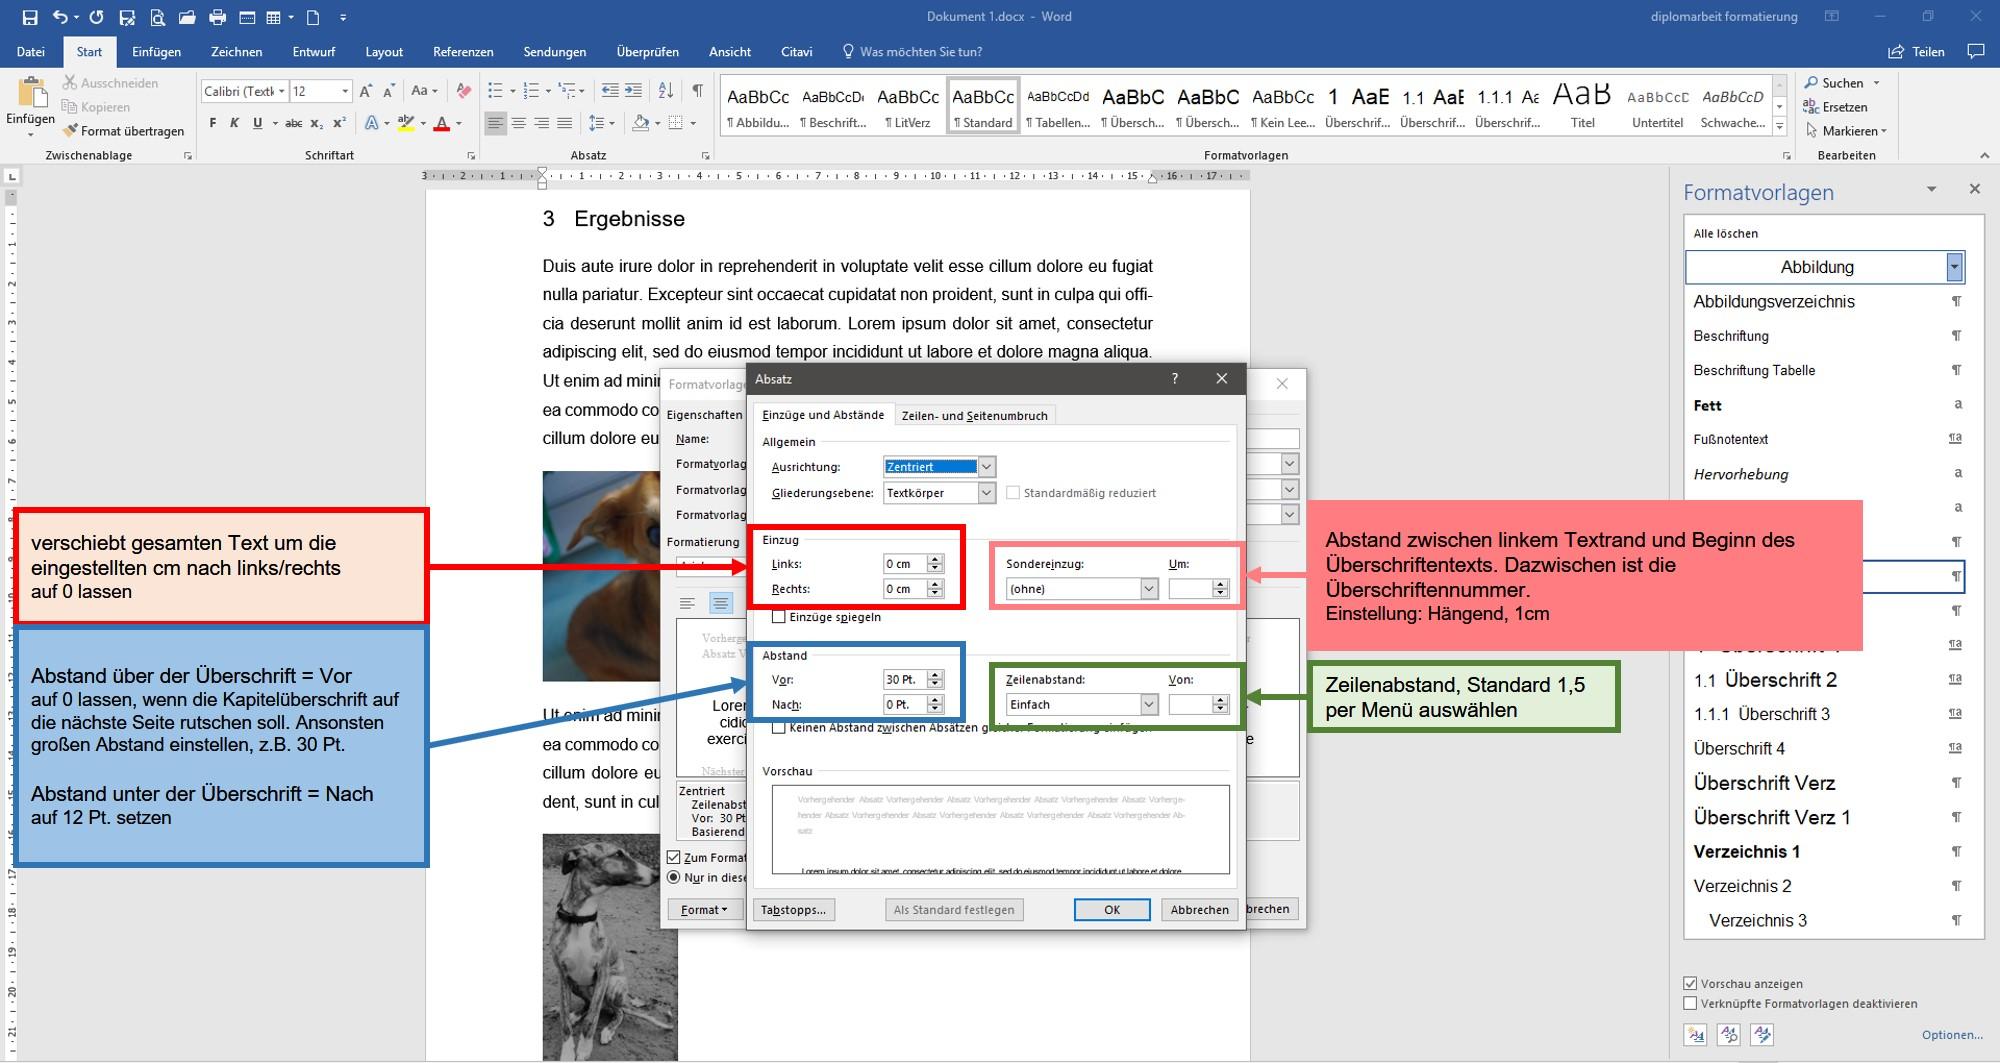2000x1063 pixels.
Task: Select 'Nur in diesem' radio button
Action: point(674,877)
